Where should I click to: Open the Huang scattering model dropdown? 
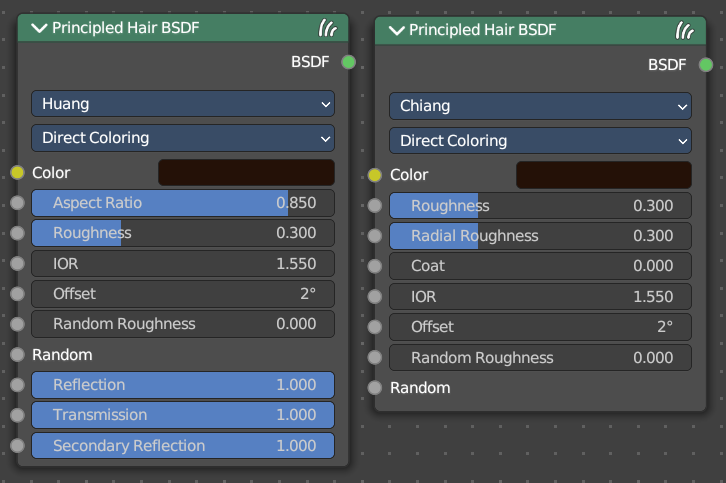183,104
